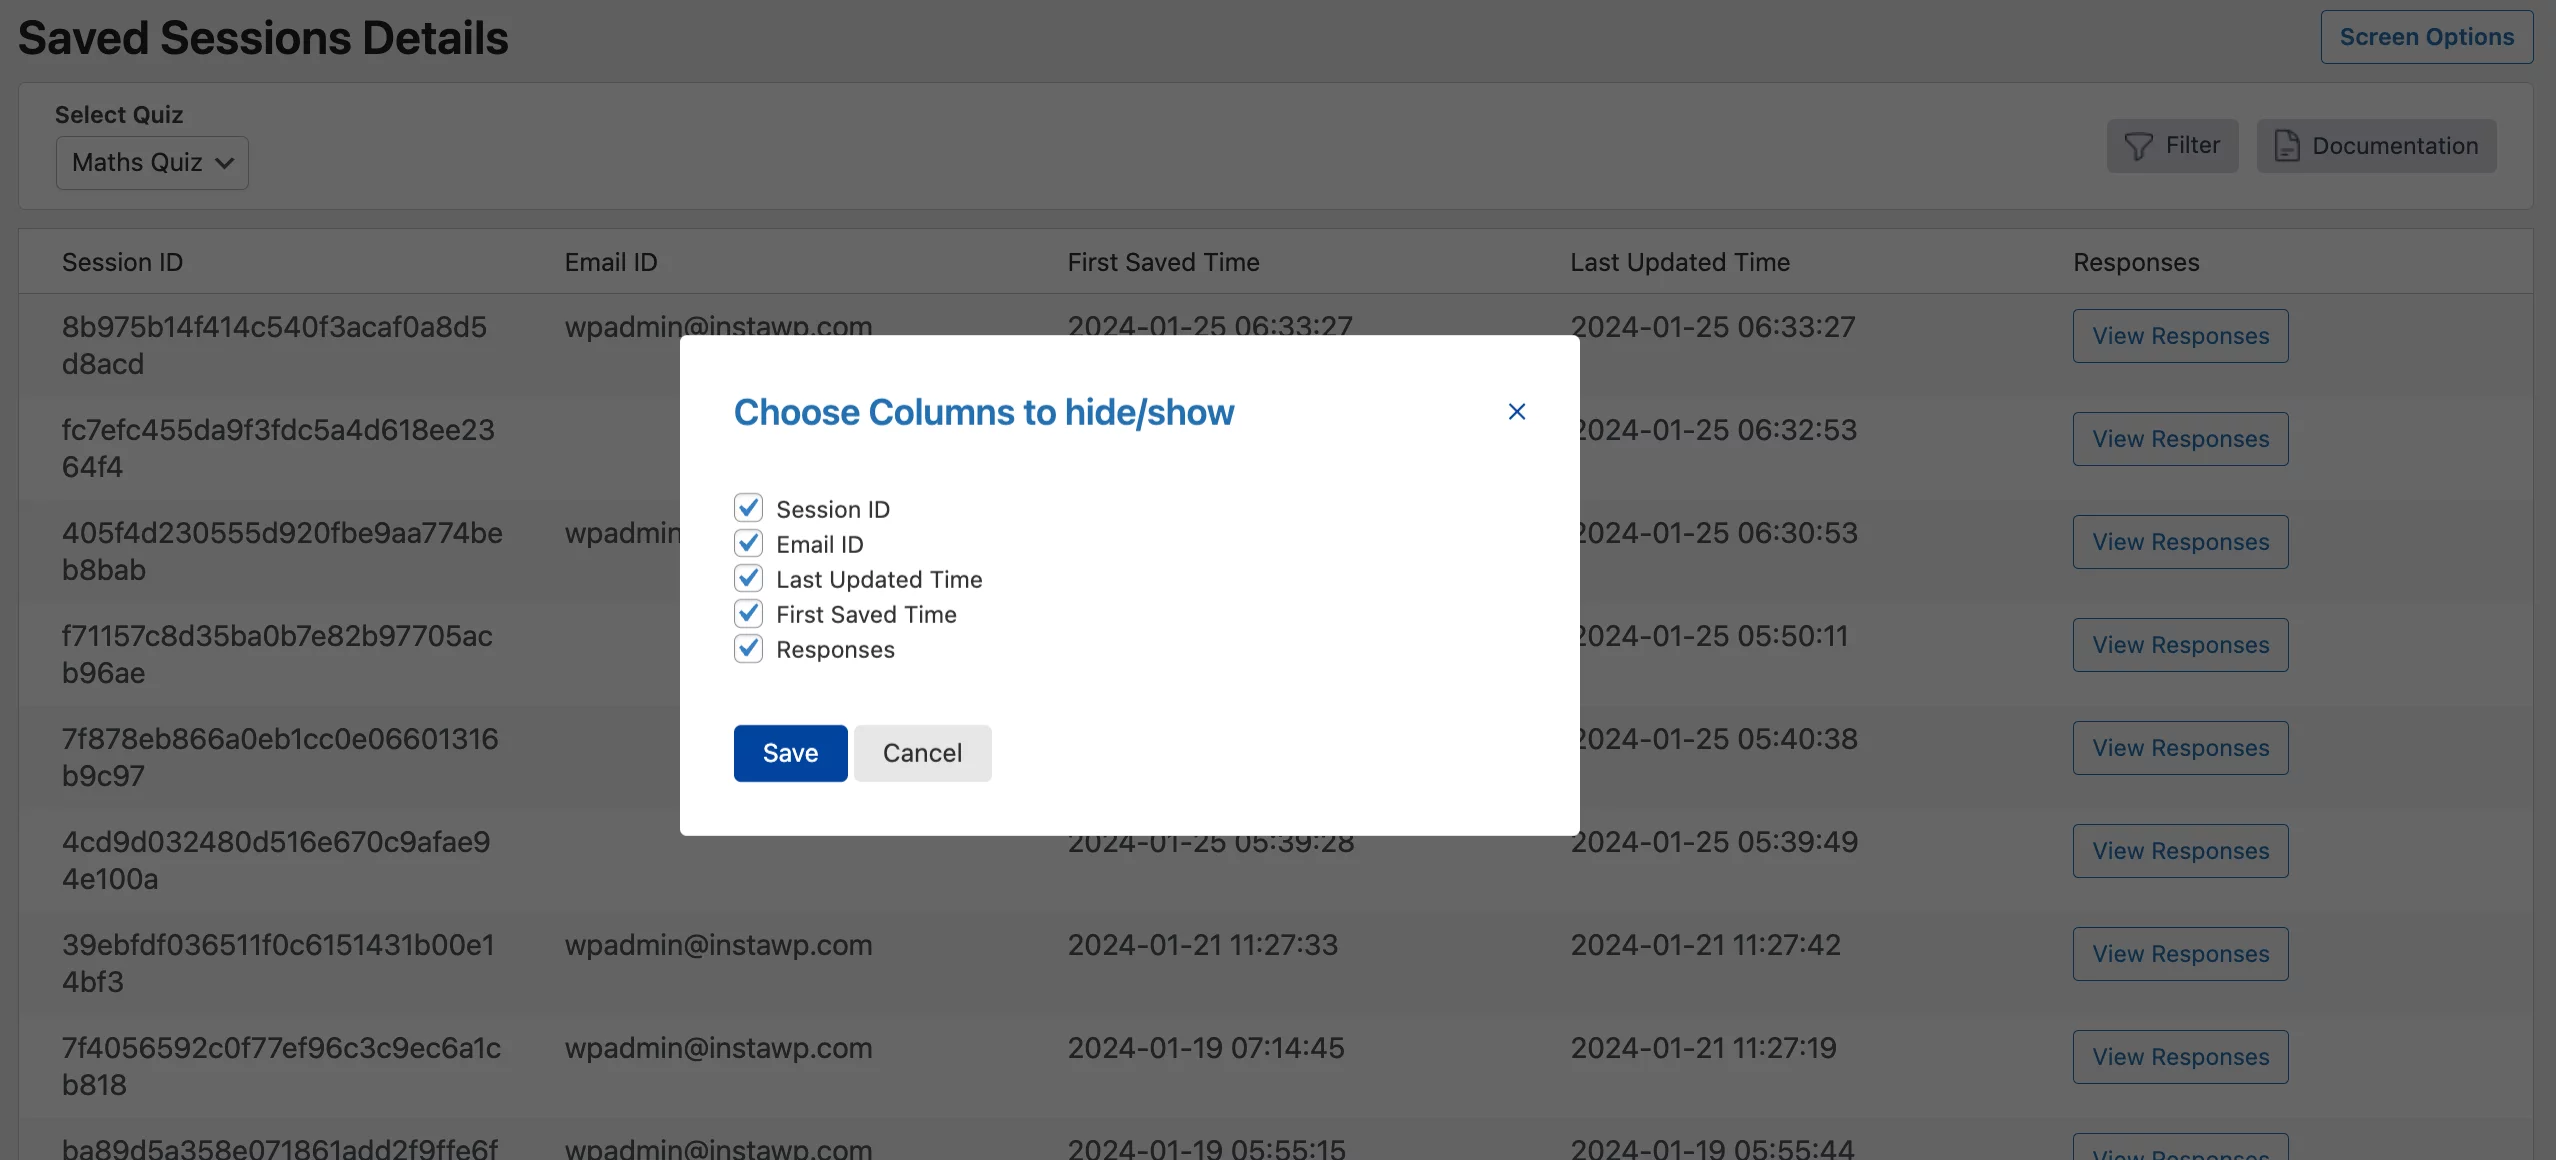This screenshot has width=2556, height=1160.
Task: Click last updated time 2024-01-25 06:30:53
Action: click(x=1716, y=533)
